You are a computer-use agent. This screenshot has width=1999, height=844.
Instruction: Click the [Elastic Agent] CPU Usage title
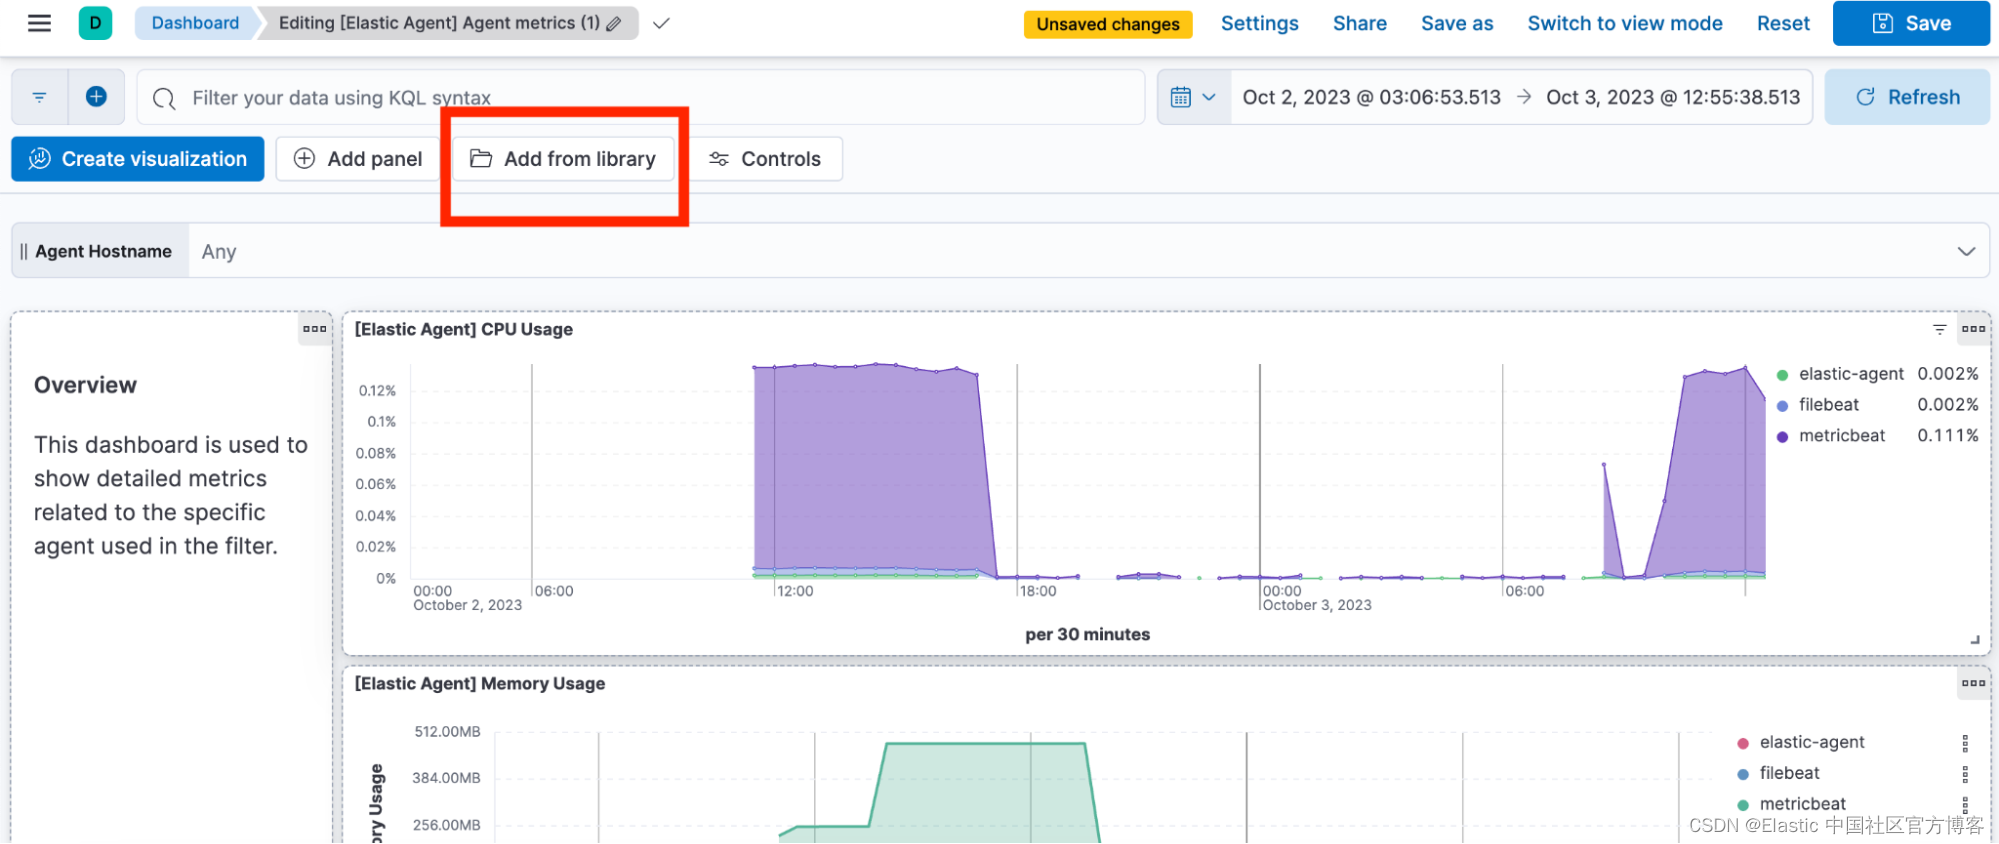coord(464,329)
